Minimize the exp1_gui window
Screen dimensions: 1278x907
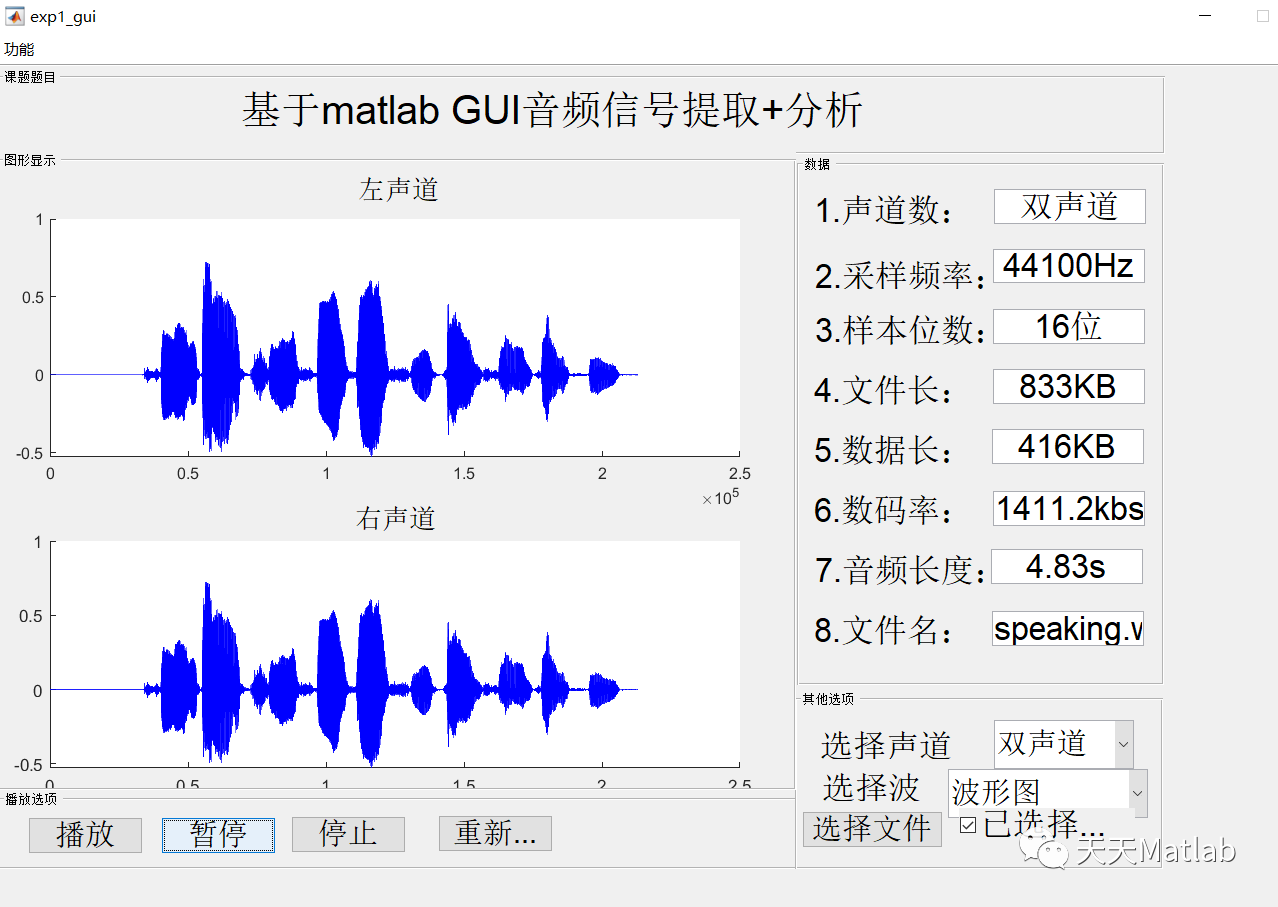pyautogui.click(x=1207, y=16)
